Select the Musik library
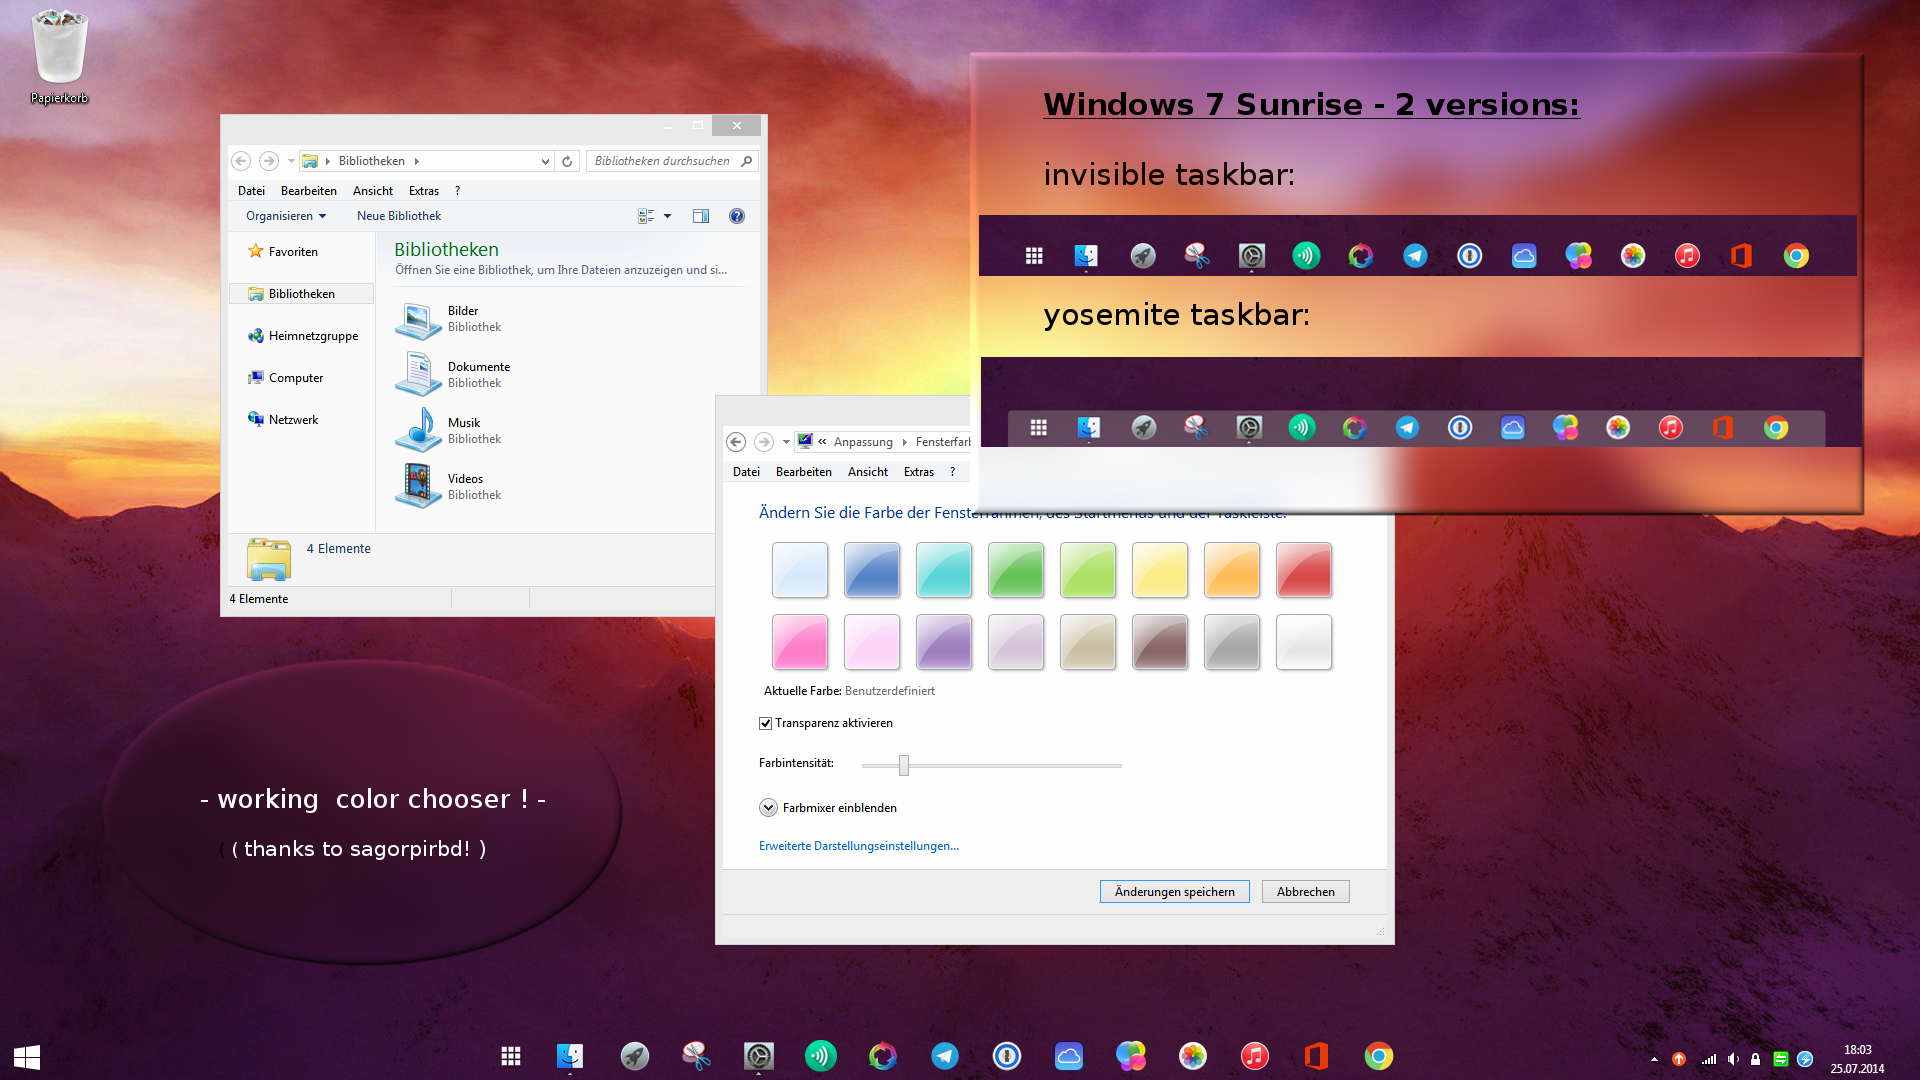1920x1080 pixels. click(x=450, y=431)
